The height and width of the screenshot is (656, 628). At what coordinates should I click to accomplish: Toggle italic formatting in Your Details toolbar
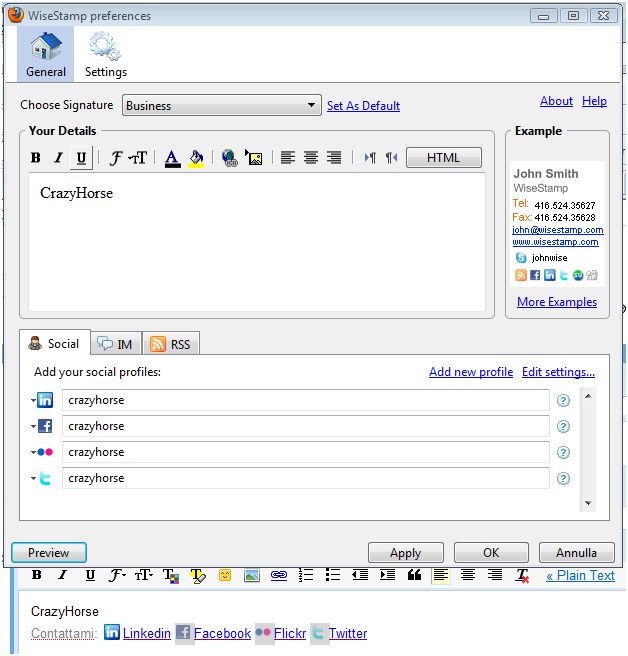pyautogui.click(x=58, y=158)
